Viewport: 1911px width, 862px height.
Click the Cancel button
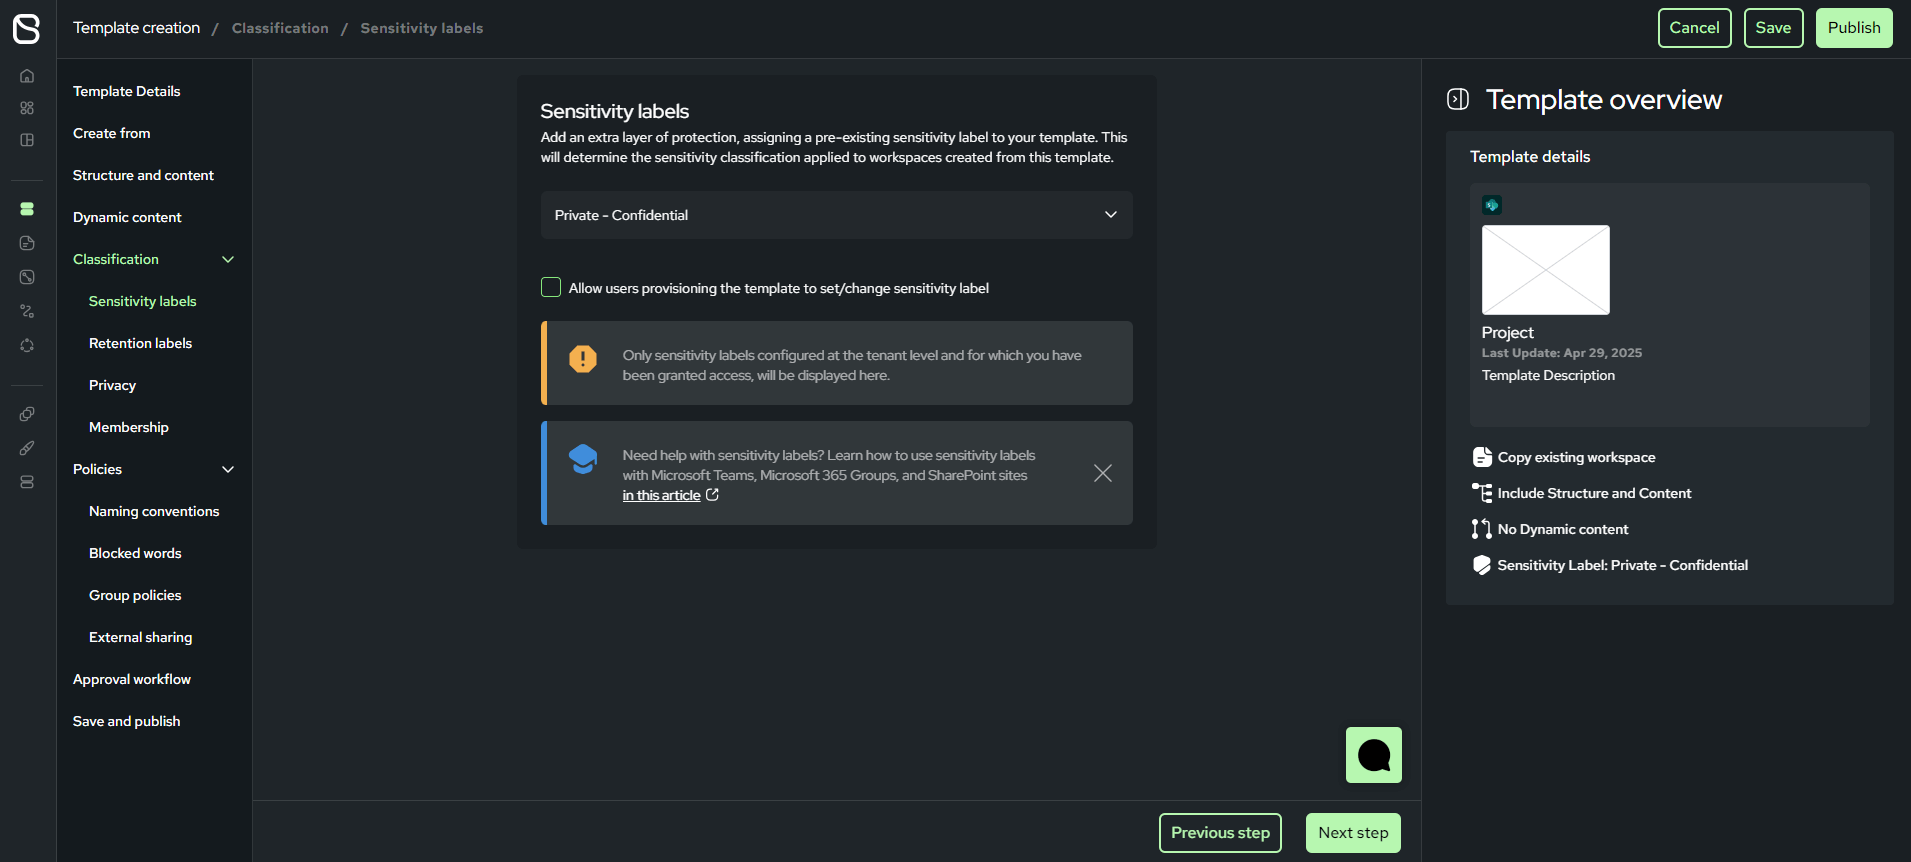pos(1694,28)
